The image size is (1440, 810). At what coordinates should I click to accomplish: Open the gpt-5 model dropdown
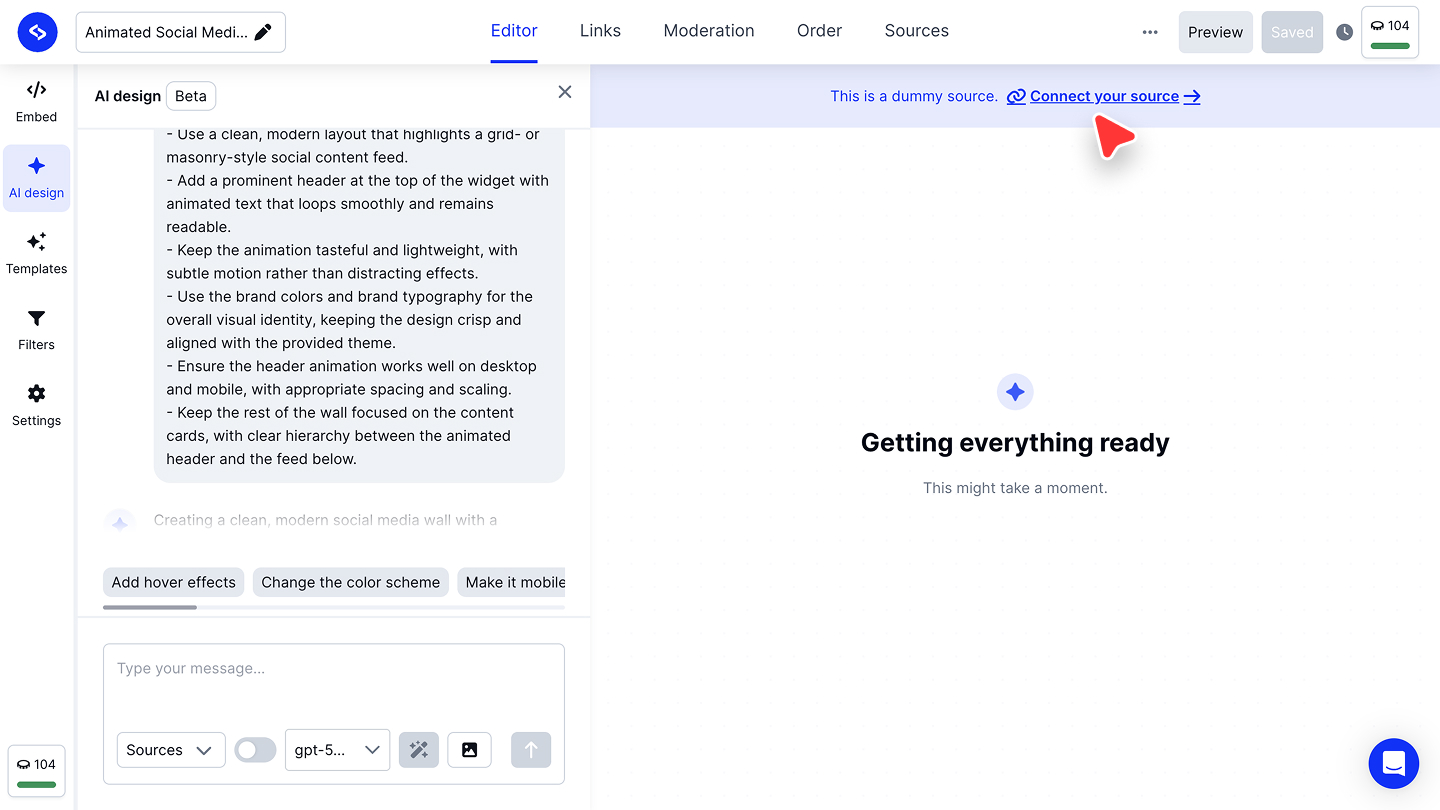pyautogui.click(x=338, y=750)
